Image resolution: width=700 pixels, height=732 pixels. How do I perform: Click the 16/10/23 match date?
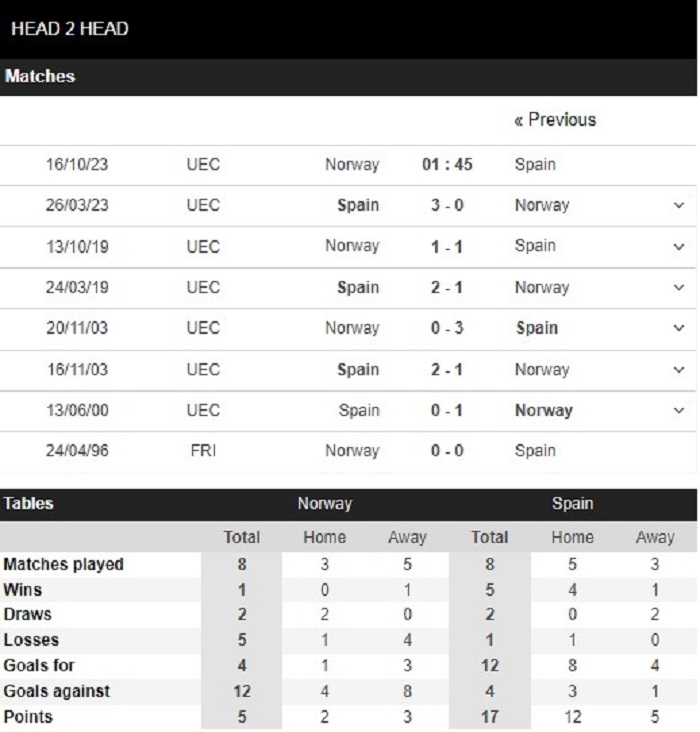point(77,165)
